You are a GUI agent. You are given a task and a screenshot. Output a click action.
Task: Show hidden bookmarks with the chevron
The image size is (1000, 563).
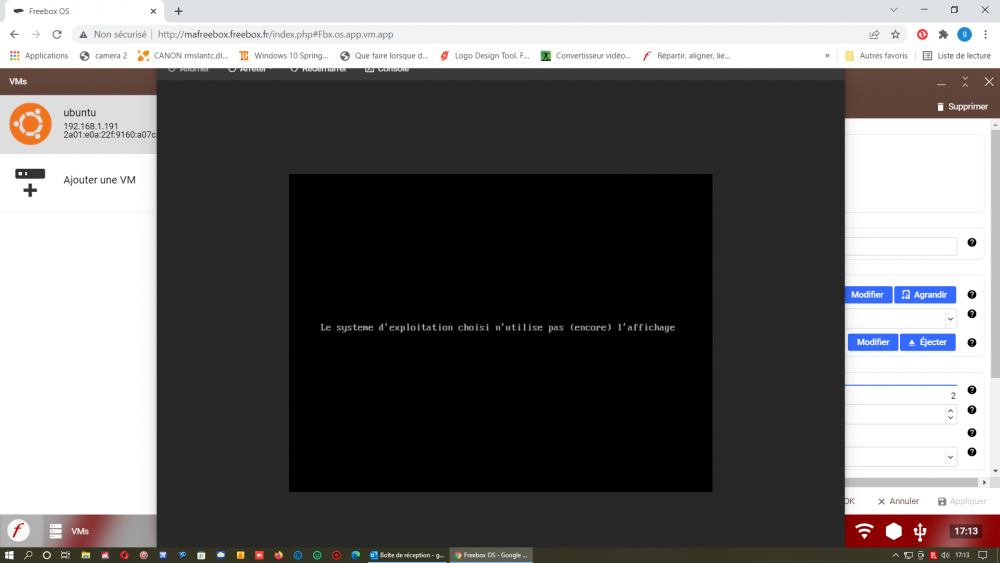[x=827, y=56]
